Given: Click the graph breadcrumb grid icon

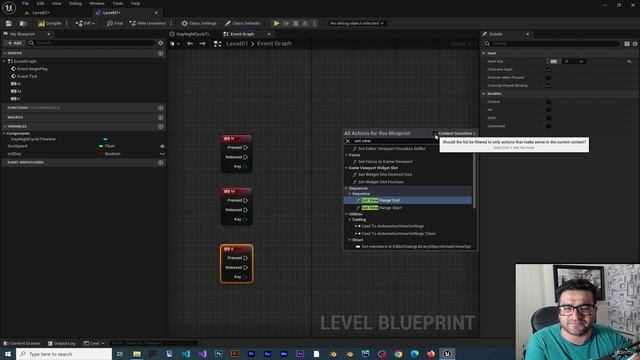Looking at the screenshot, I should click(218, 44).
